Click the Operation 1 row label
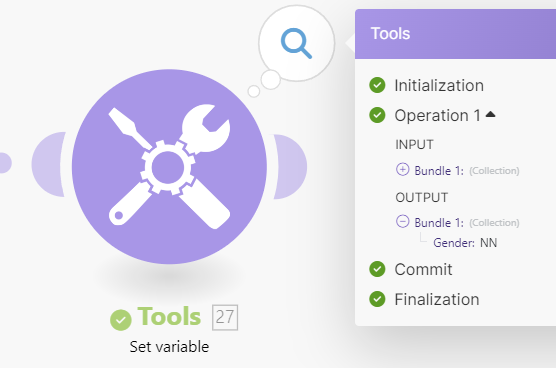This screenshot has width=556, height=368. point(438,115)
